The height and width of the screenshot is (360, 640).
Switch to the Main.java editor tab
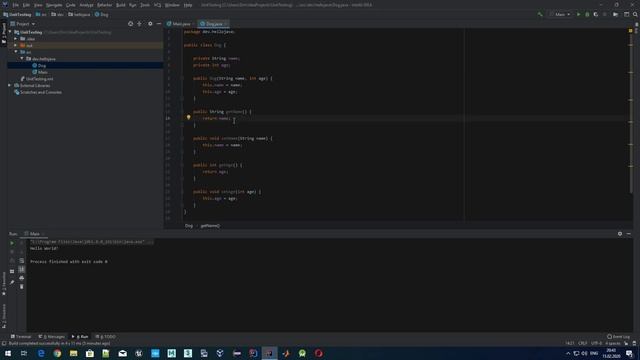point(181,24)
